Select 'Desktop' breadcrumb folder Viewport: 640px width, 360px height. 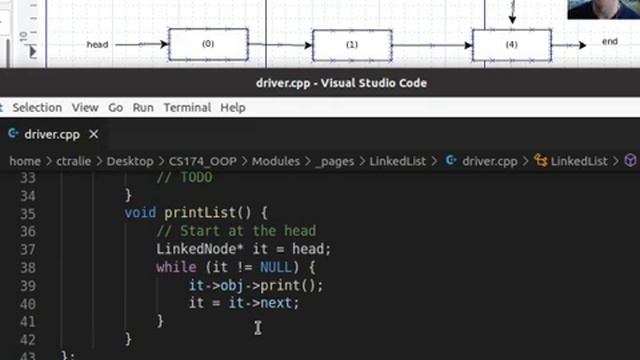[130, 161]
